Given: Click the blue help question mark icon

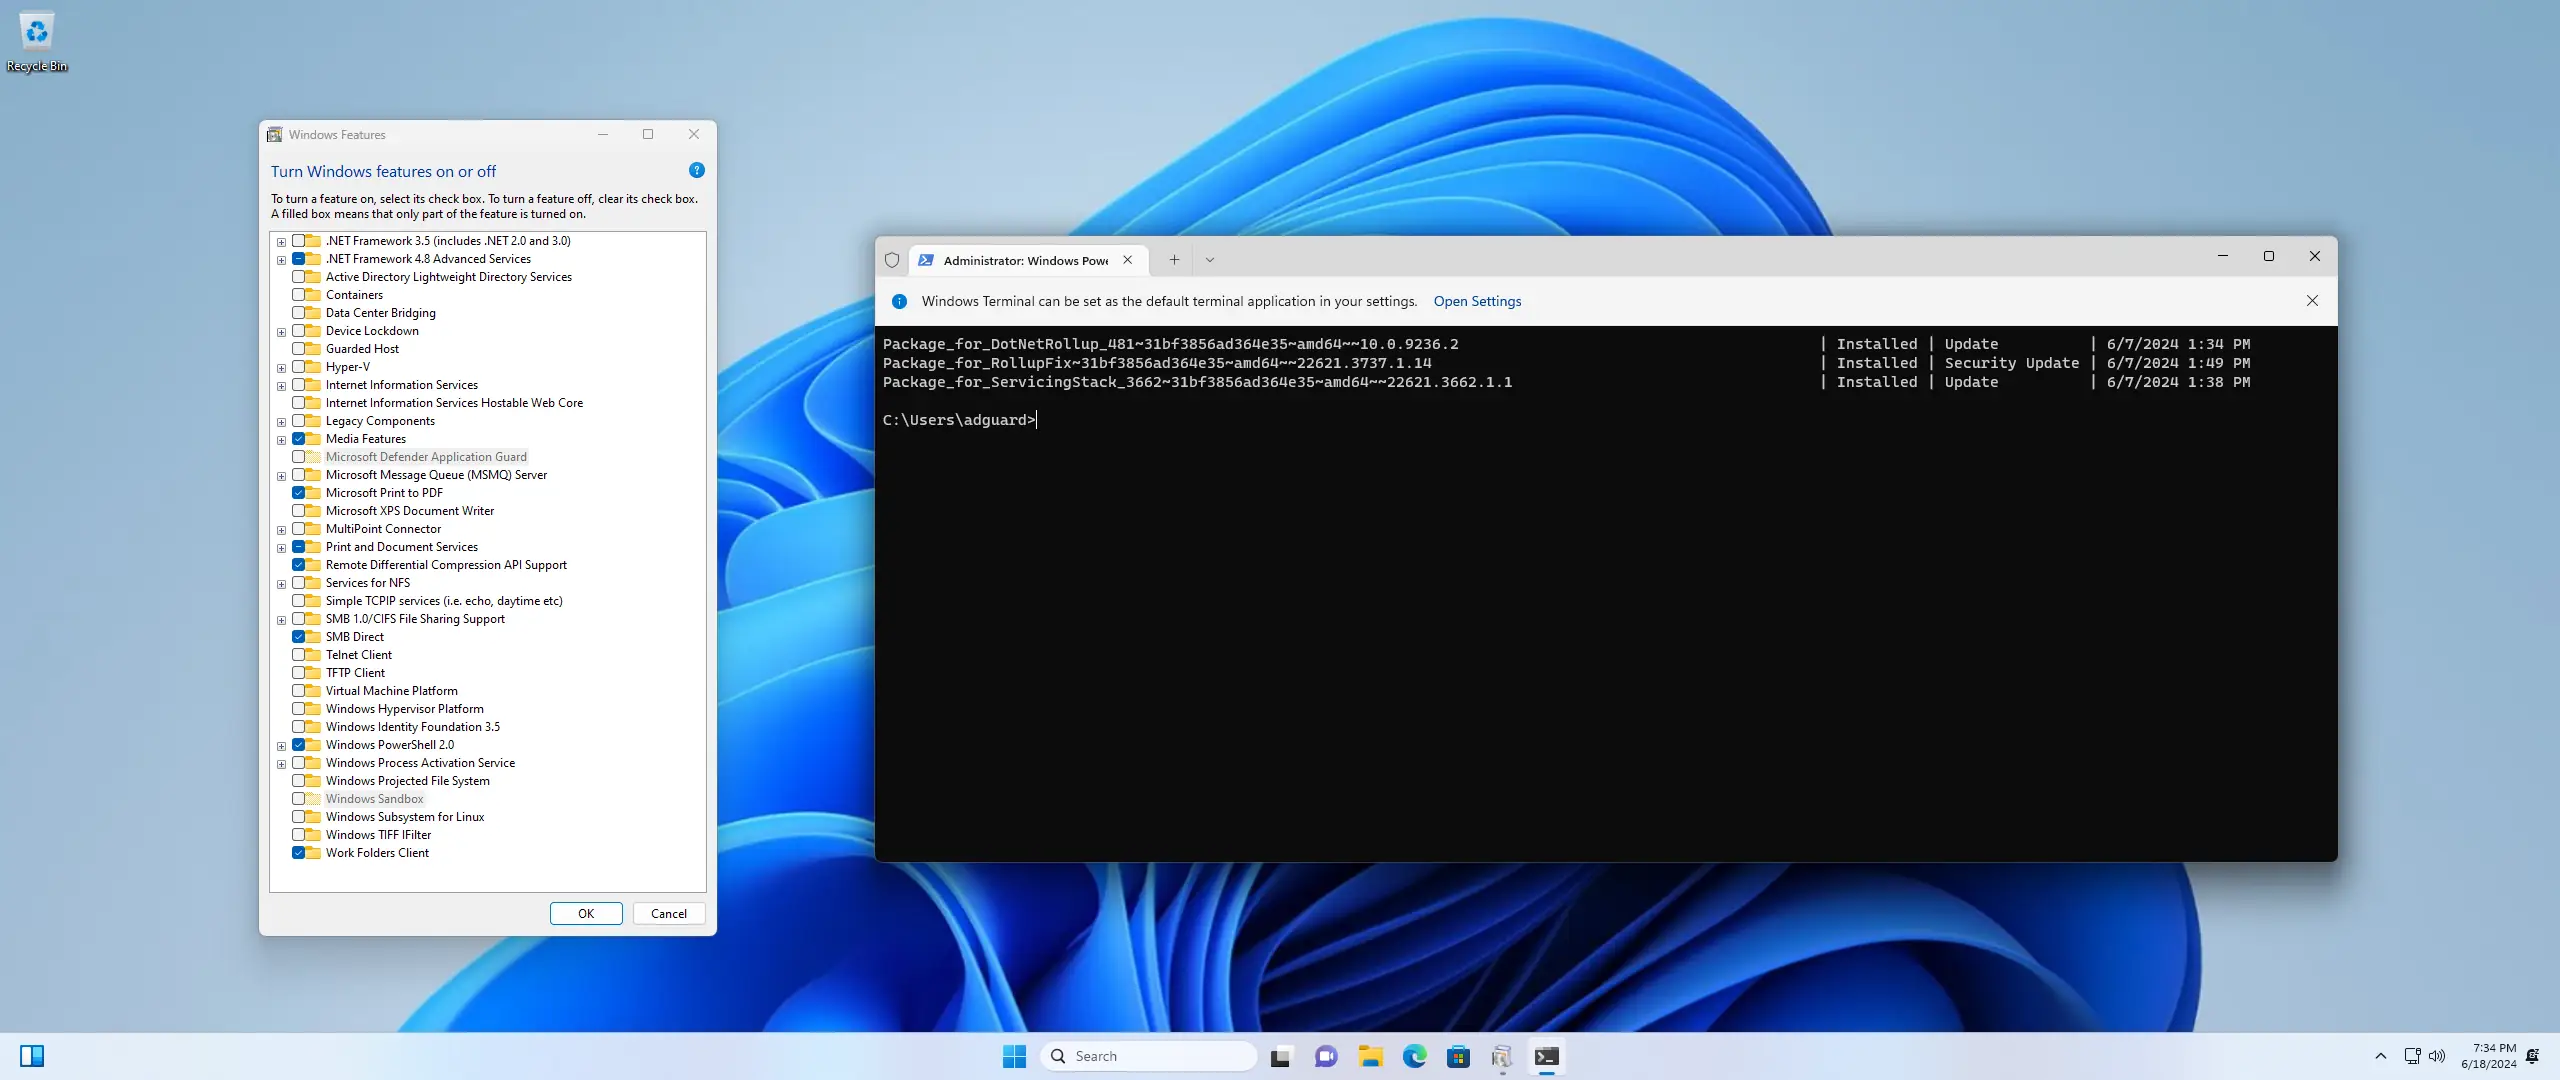Looking at the screenshot, I should (x=697, y=171).
